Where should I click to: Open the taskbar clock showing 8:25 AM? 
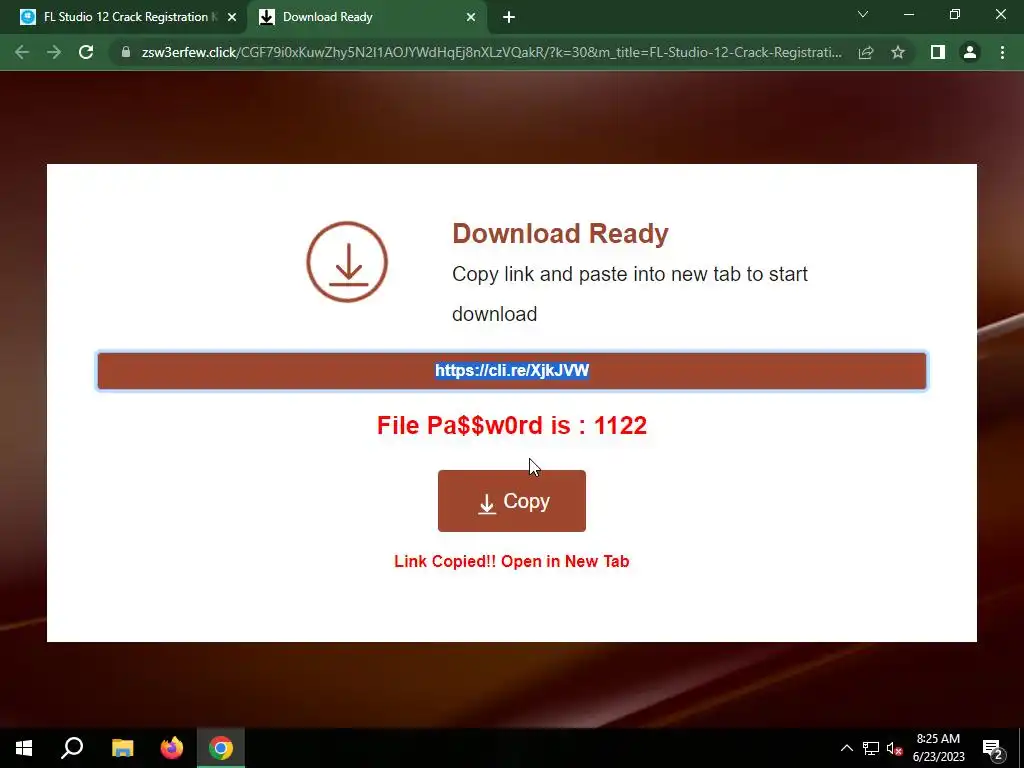[938, 748]
